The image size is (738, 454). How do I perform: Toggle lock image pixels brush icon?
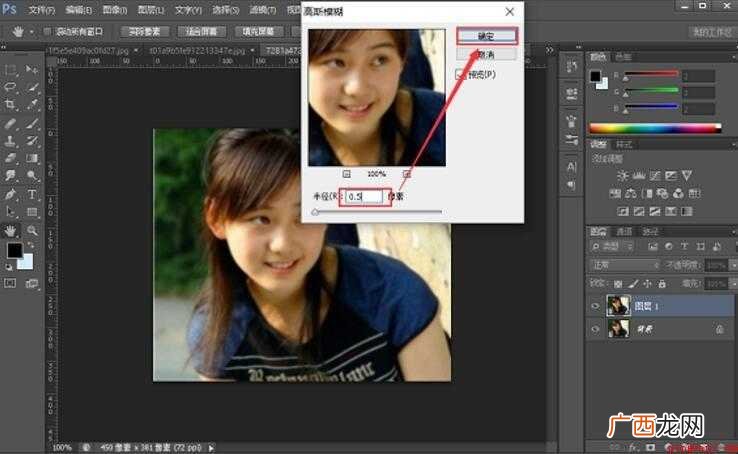click(x=634, y=284)
